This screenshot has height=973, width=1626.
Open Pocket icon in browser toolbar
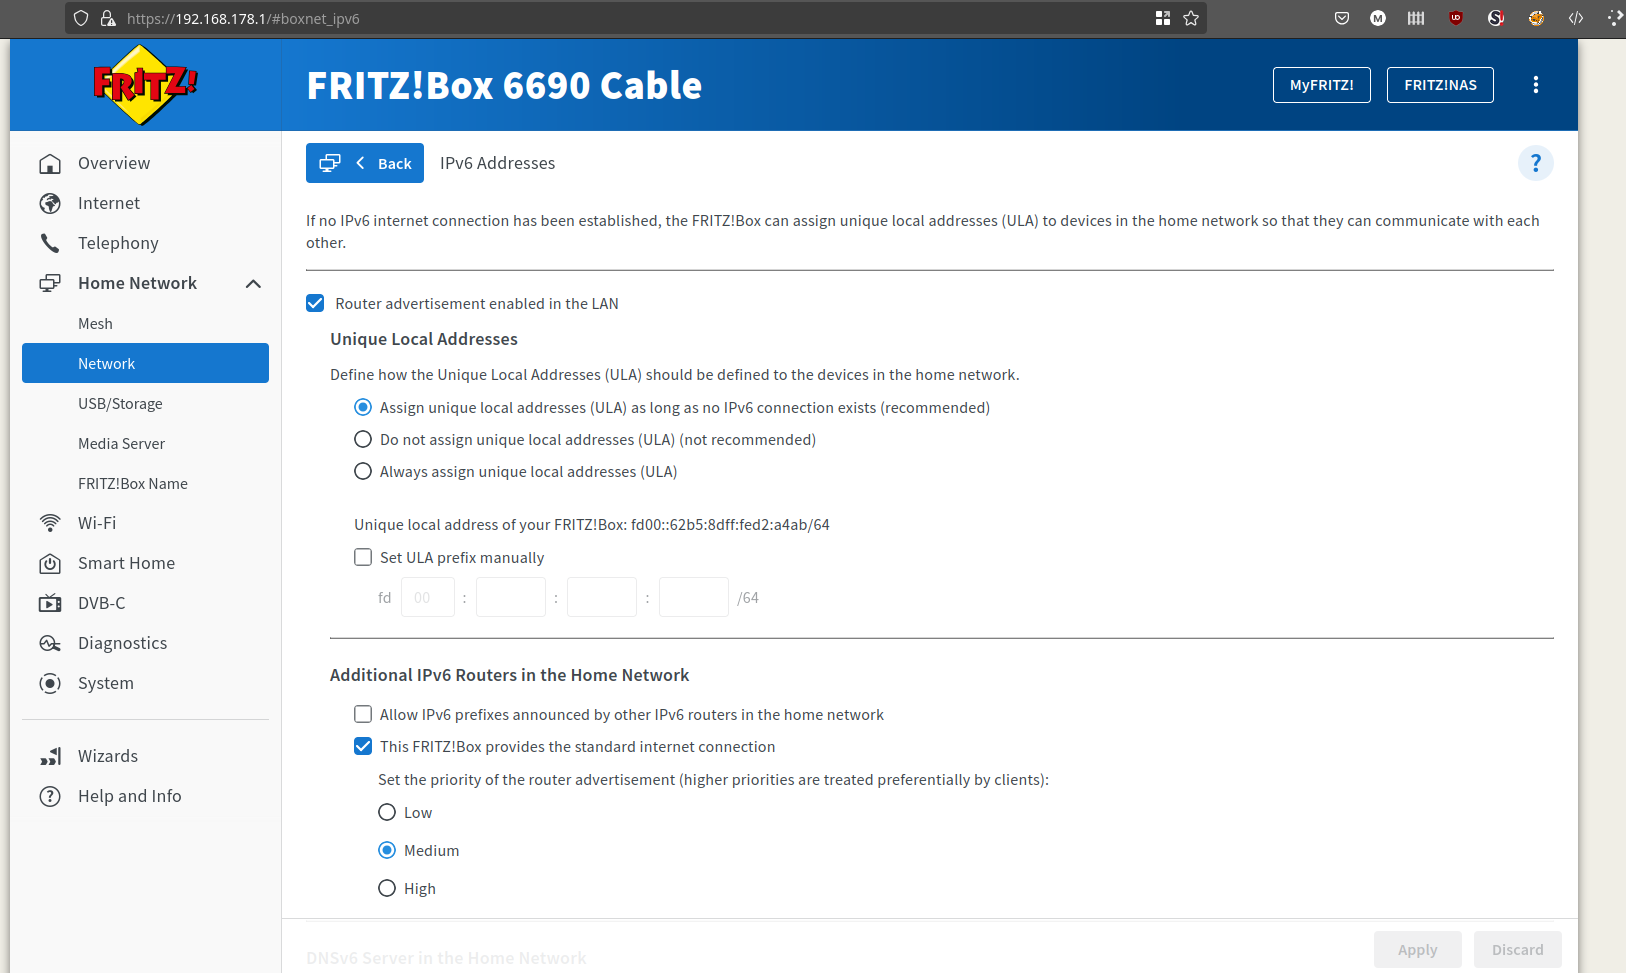coord(1342,18)
